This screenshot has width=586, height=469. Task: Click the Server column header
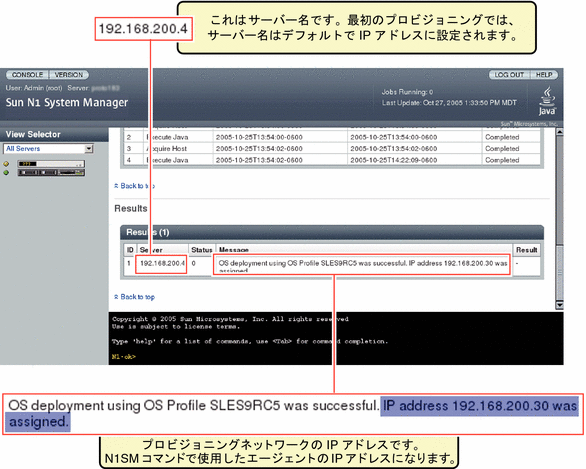(162, 249)
